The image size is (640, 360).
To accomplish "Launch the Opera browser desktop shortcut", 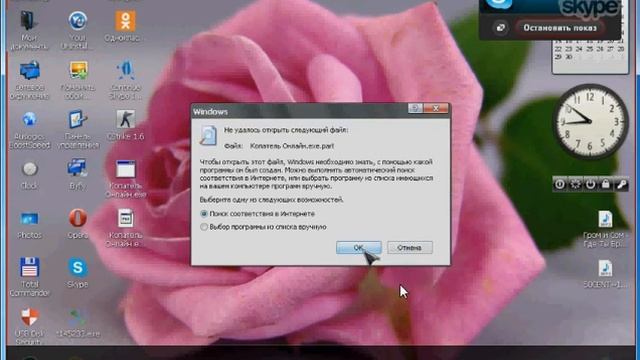I will point(78,224).
